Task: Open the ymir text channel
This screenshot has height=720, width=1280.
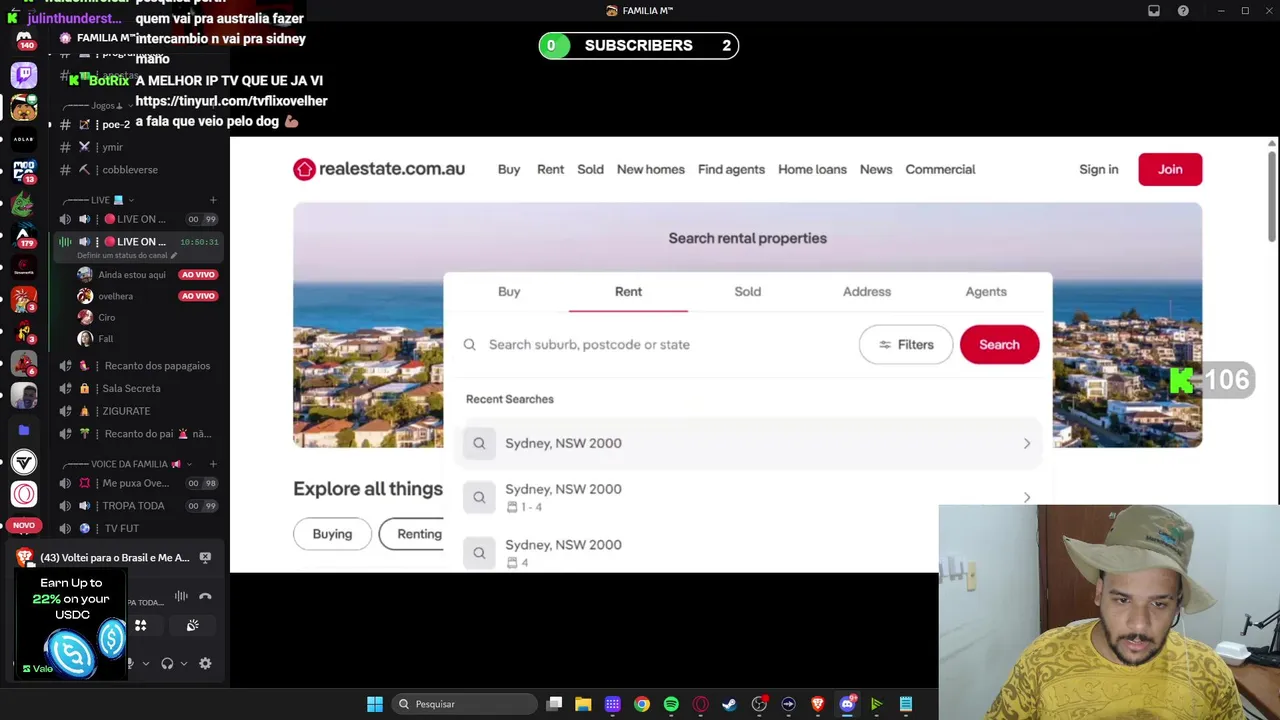Action: coord(112,147)
